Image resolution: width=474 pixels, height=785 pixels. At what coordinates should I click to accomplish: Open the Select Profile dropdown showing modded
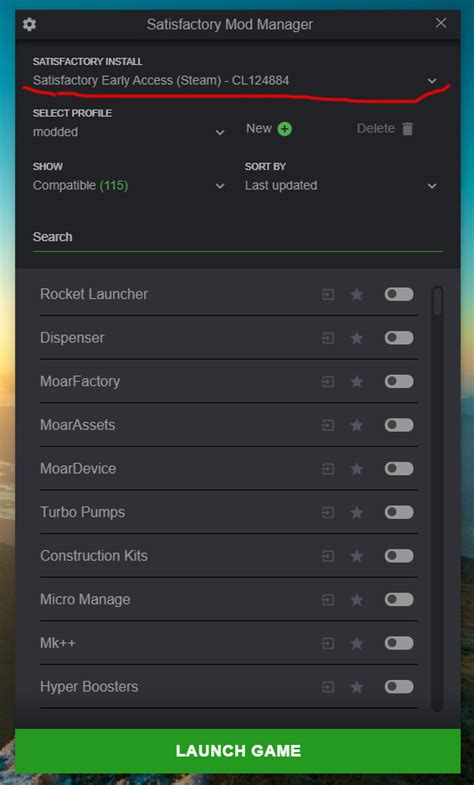click(129, 132)
